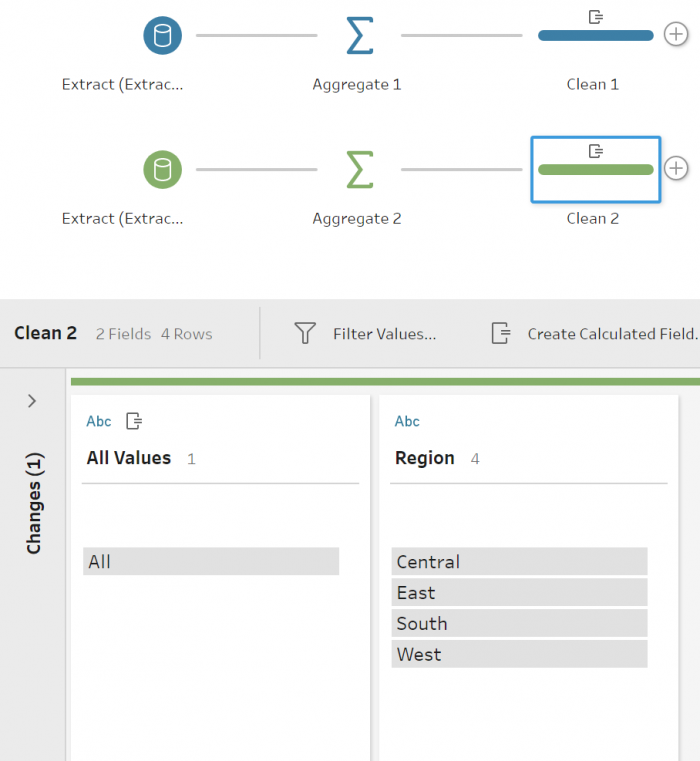
Task: Select the Clean 1 step bar
Action: click(x=596, y=35)
